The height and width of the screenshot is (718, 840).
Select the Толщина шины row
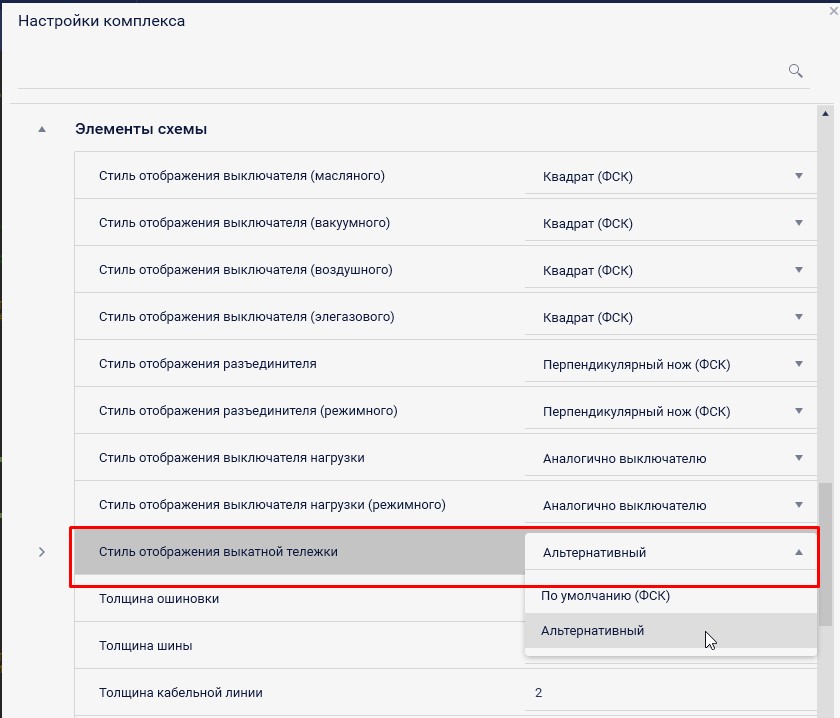[x=300, y=645]
